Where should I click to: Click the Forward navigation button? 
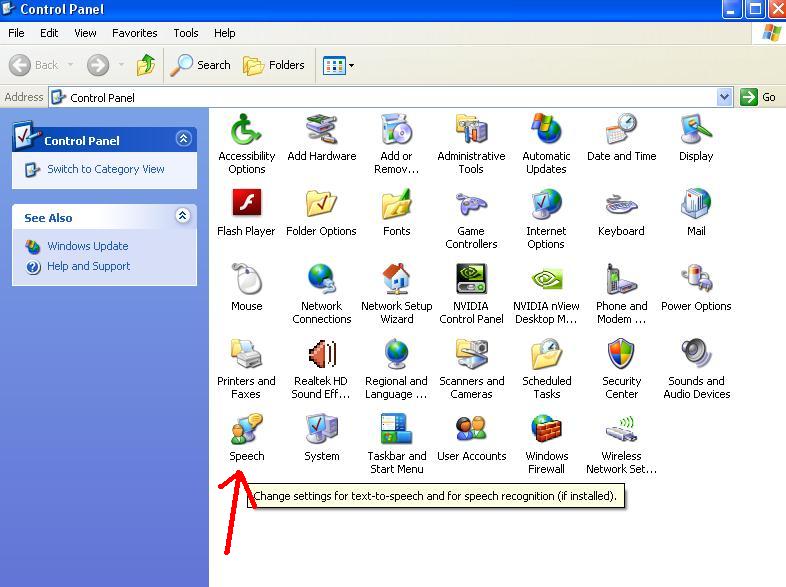[98, 65]
